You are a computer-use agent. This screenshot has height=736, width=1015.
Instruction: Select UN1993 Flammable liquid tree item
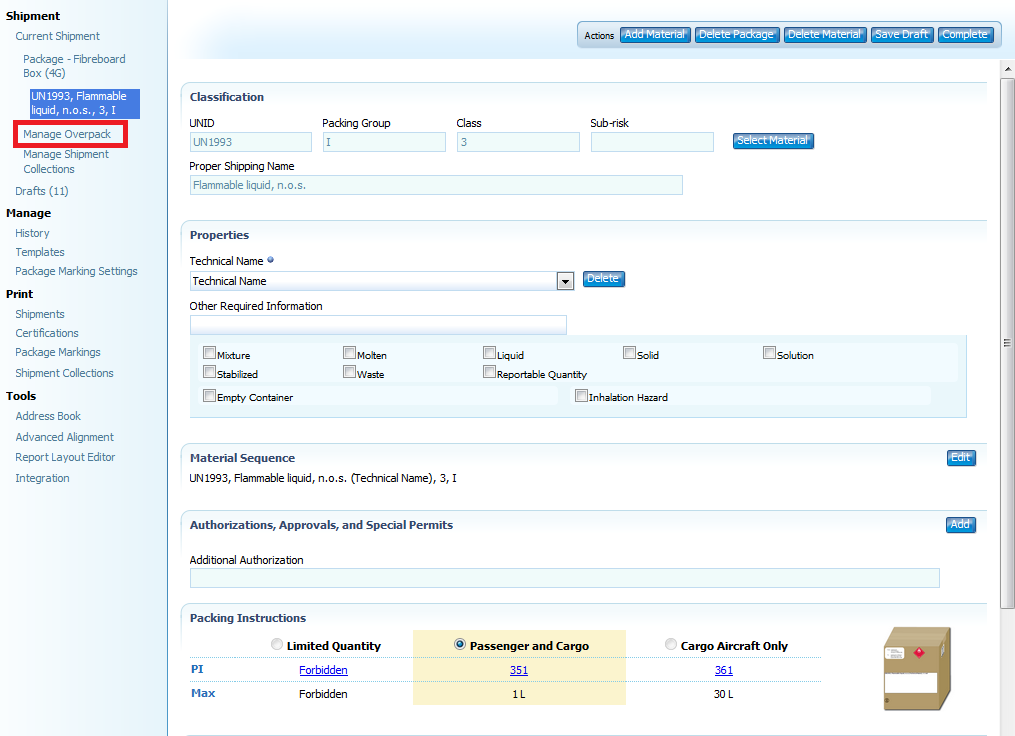coord(84,103)
